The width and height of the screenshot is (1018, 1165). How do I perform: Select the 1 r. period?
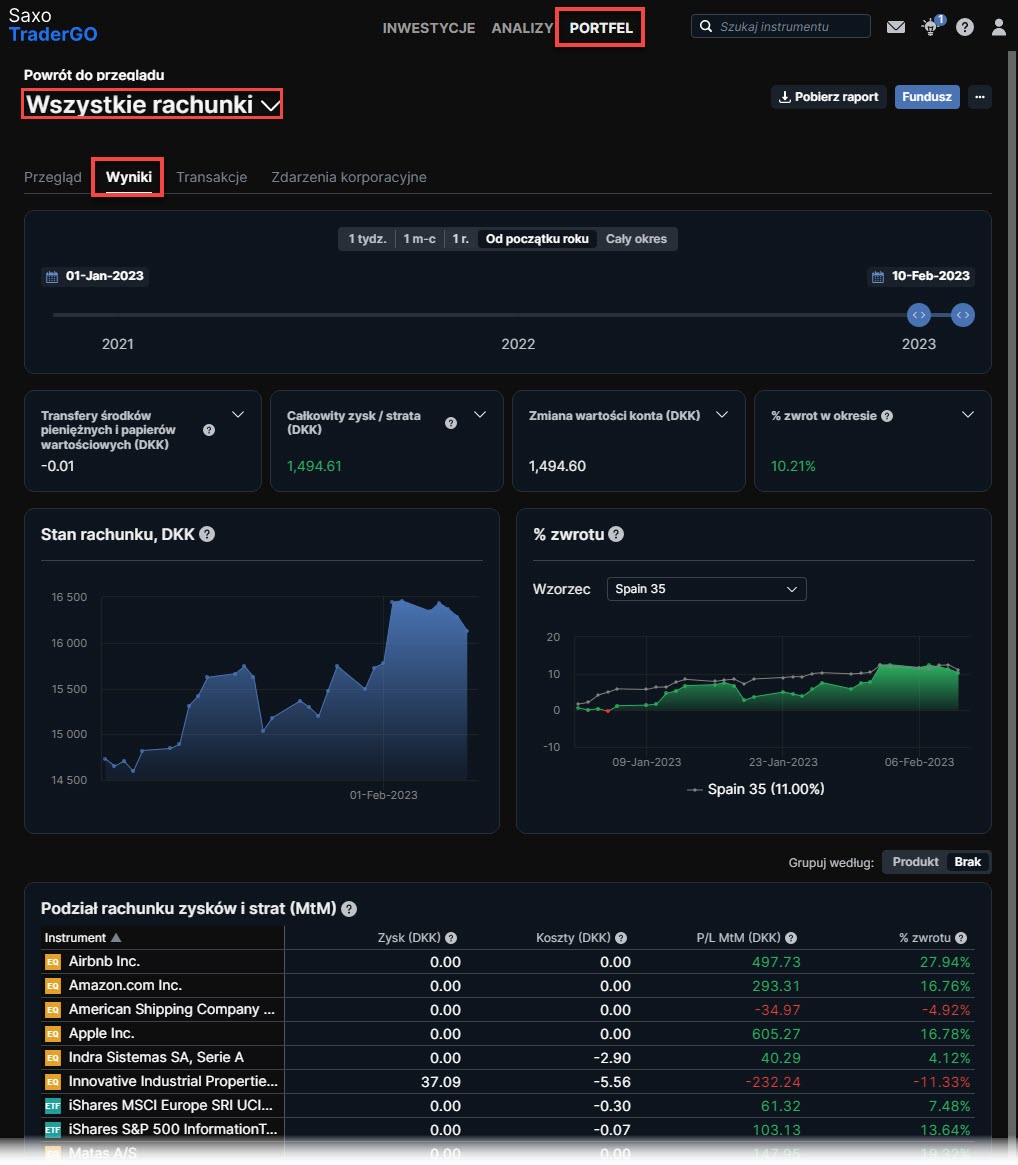pyautogui.click(x=461, y=239)
